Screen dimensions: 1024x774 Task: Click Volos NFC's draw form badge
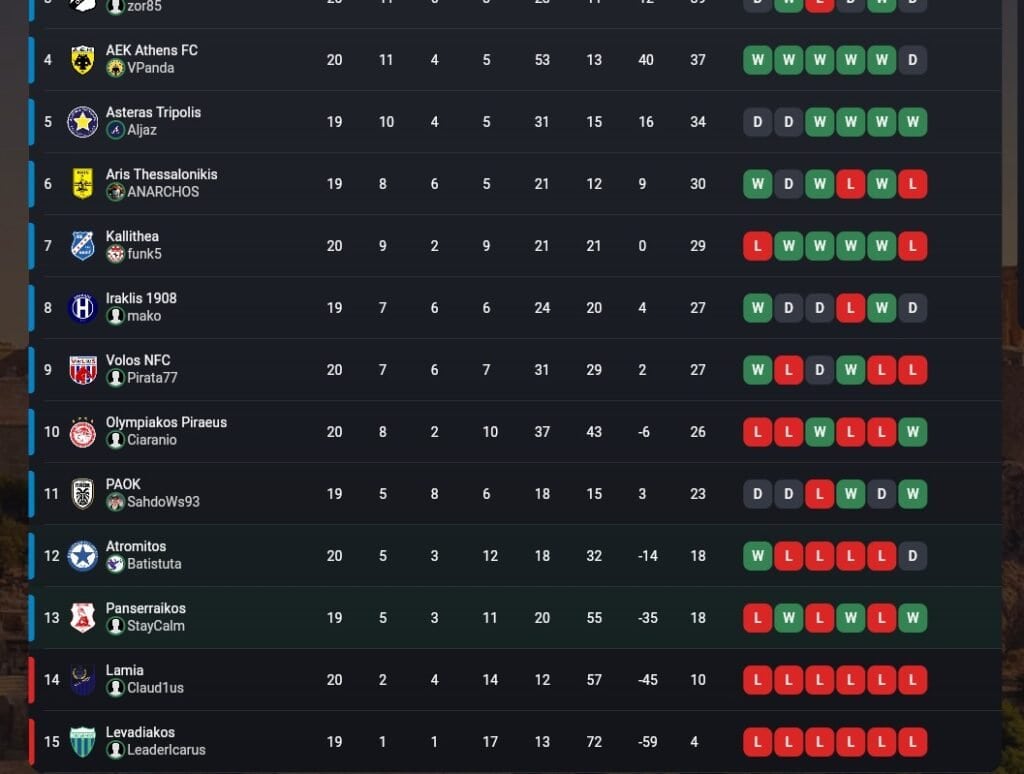(820, 370)
